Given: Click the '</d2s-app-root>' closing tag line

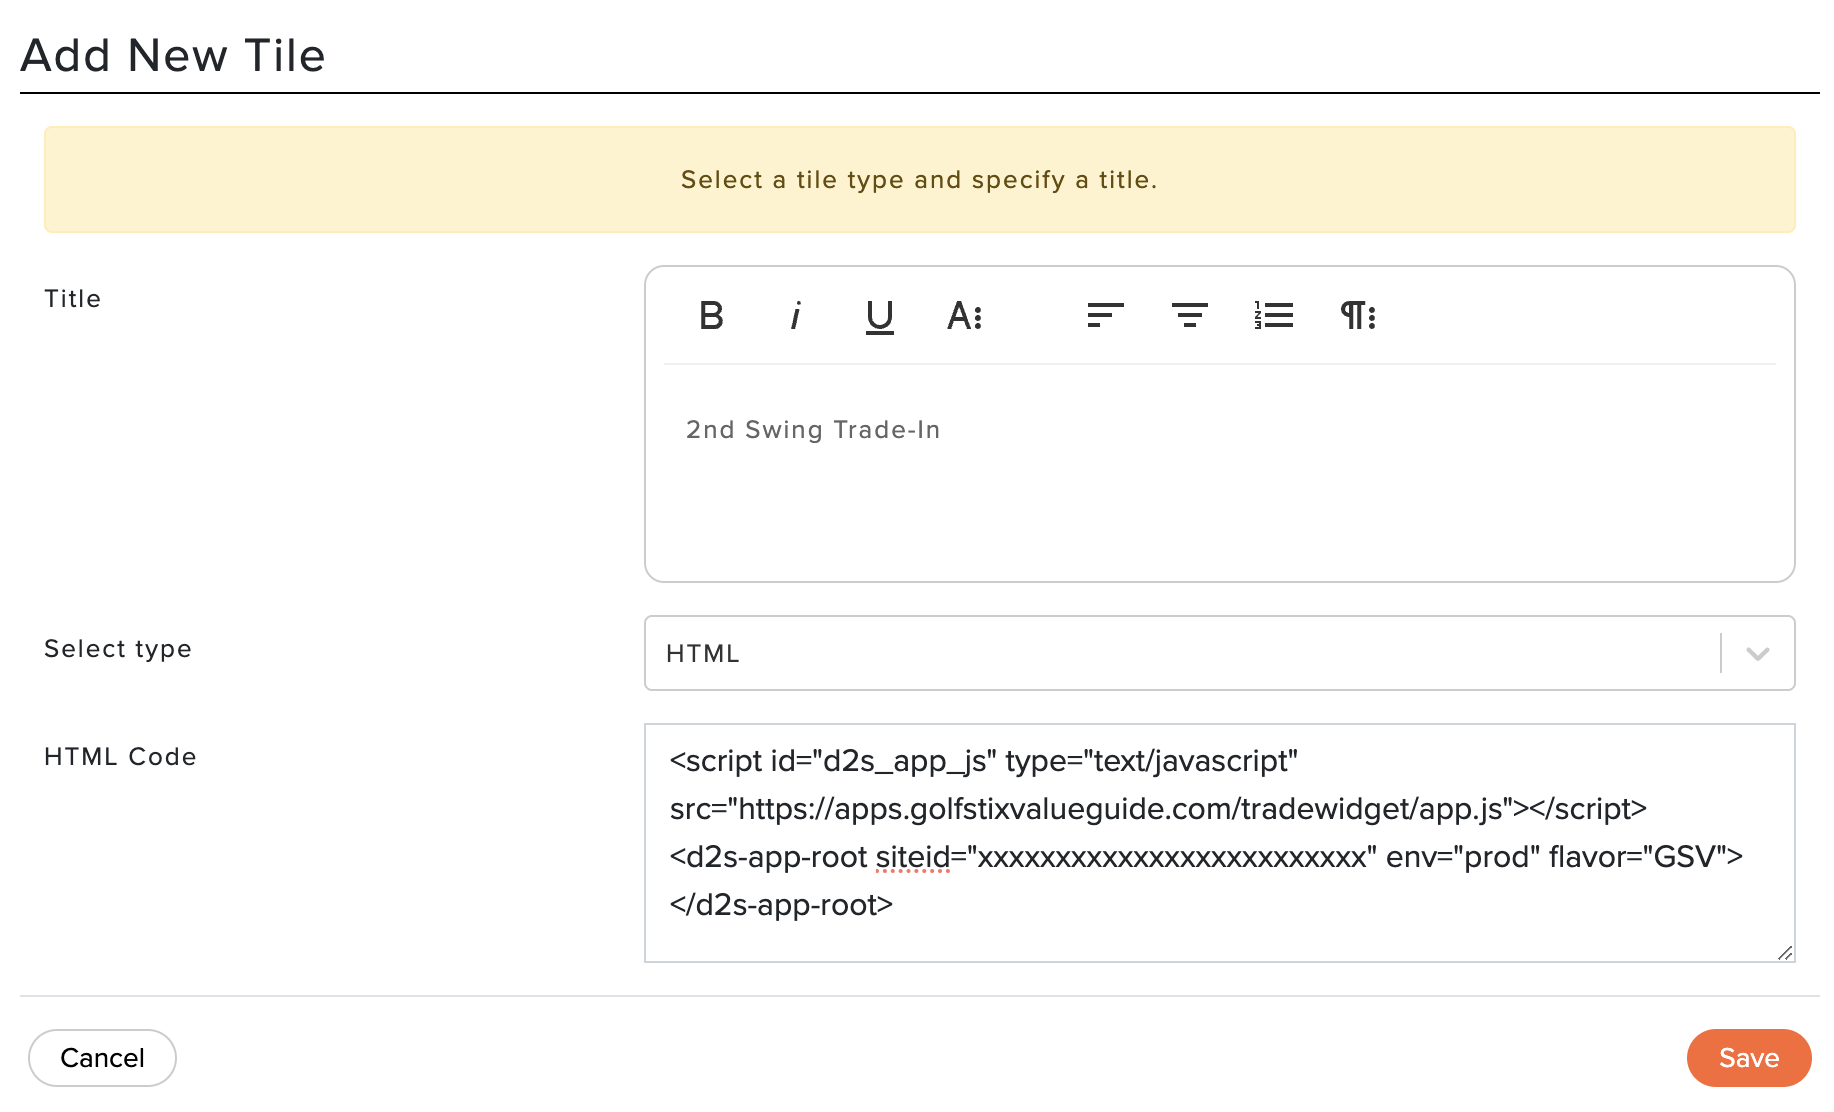Looking at the screenshot, I should (x=781, y=905).
